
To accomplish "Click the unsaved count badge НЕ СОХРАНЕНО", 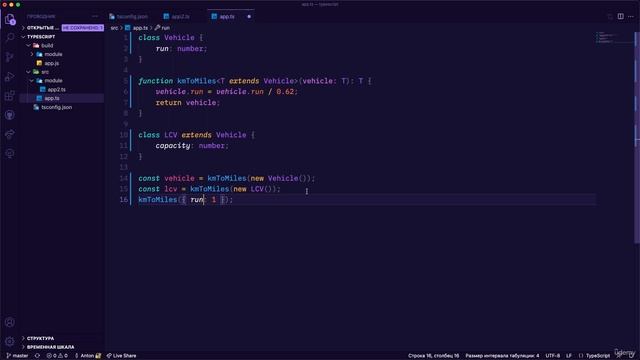I will 82,28.
